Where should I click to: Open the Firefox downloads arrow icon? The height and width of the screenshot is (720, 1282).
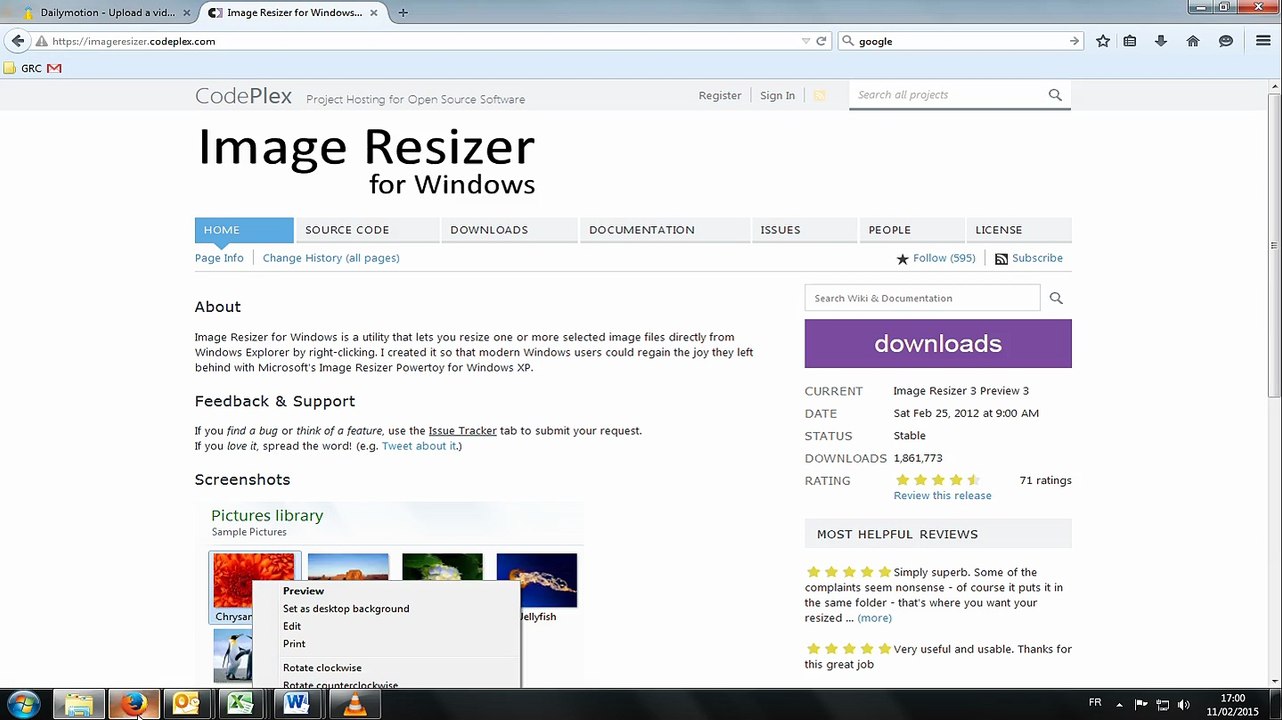(1161, 41)
